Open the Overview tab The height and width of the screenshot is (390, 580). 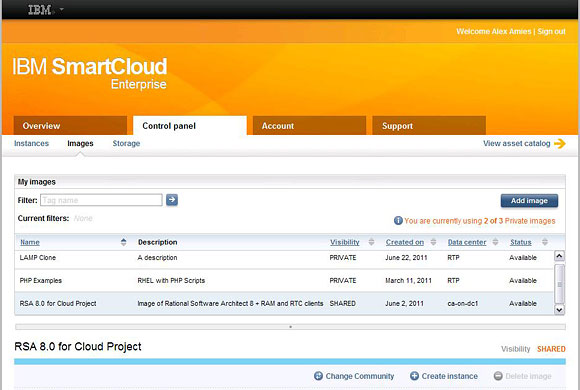[x=70, y=126]
